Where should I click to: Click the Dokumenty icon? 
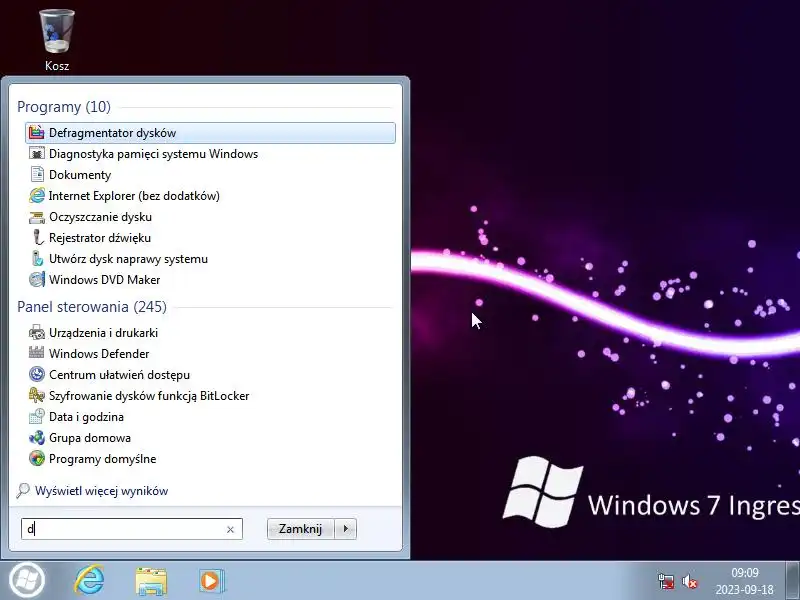pyautogui.click(x=37, y=174)
